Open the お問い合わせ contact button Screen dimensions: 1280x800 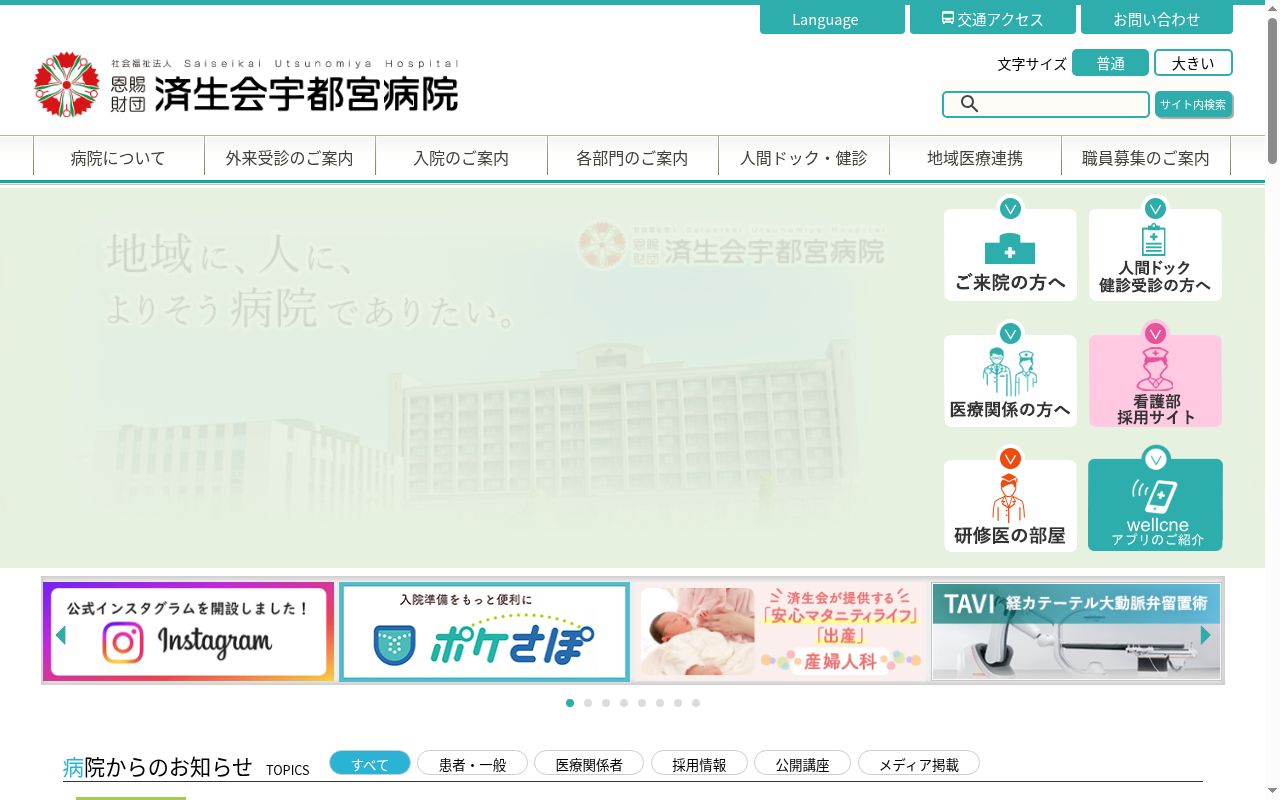pyautogui.click(x=1157, y=20)
